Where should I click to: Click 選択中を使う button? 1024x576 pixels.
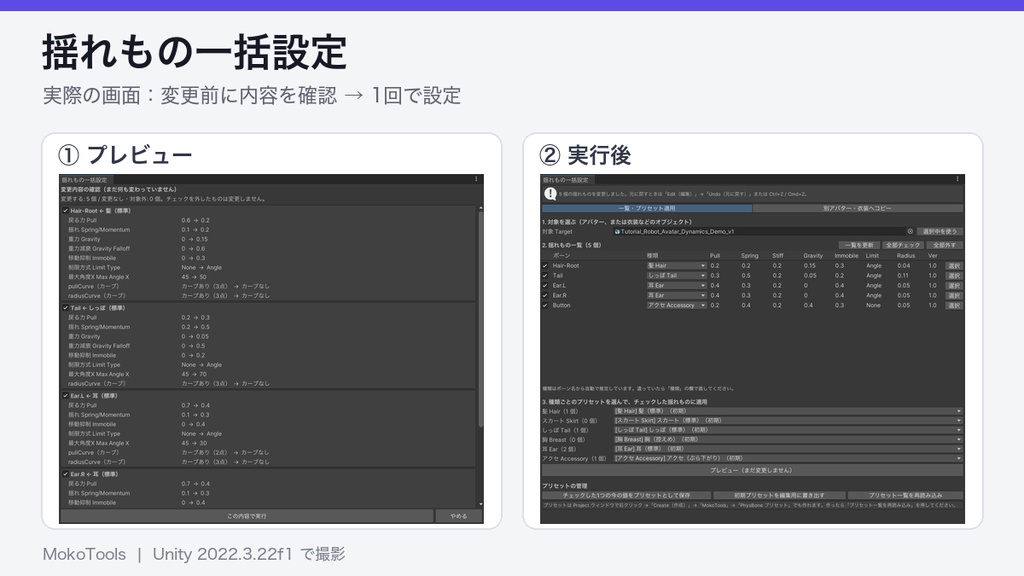click(x=939, y=231)
